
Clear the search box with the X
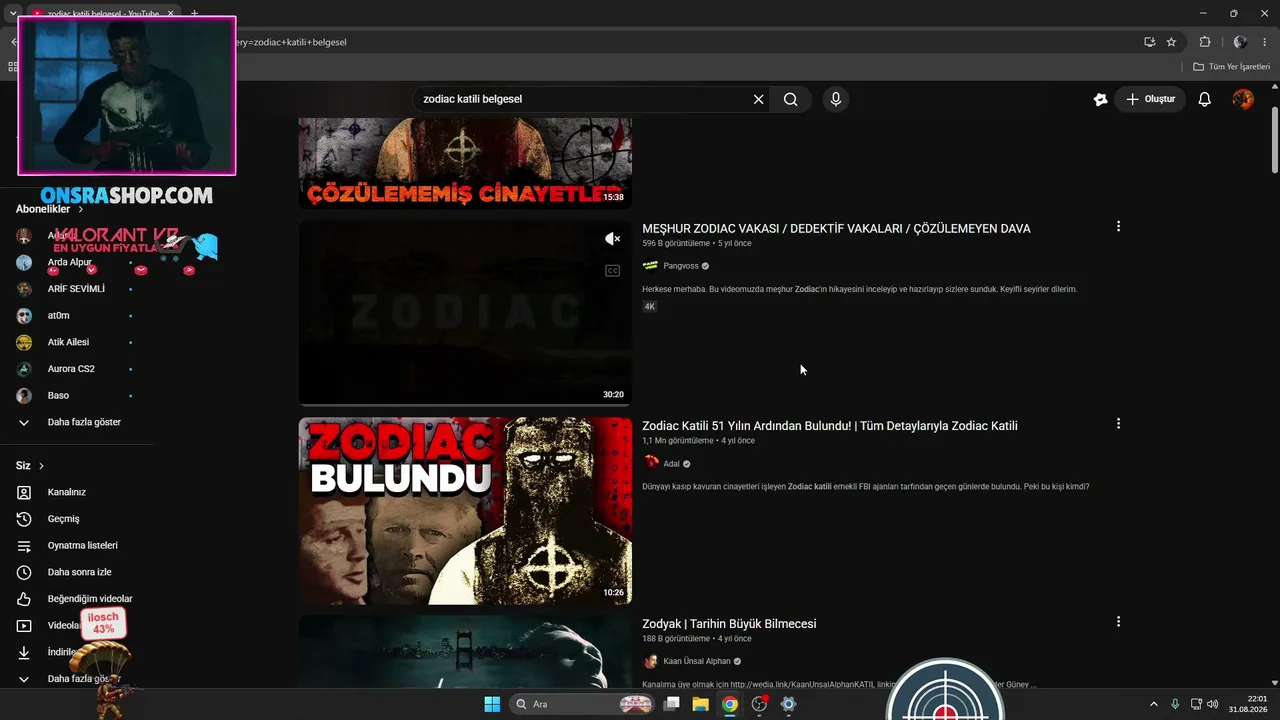[x=758, y=99]
